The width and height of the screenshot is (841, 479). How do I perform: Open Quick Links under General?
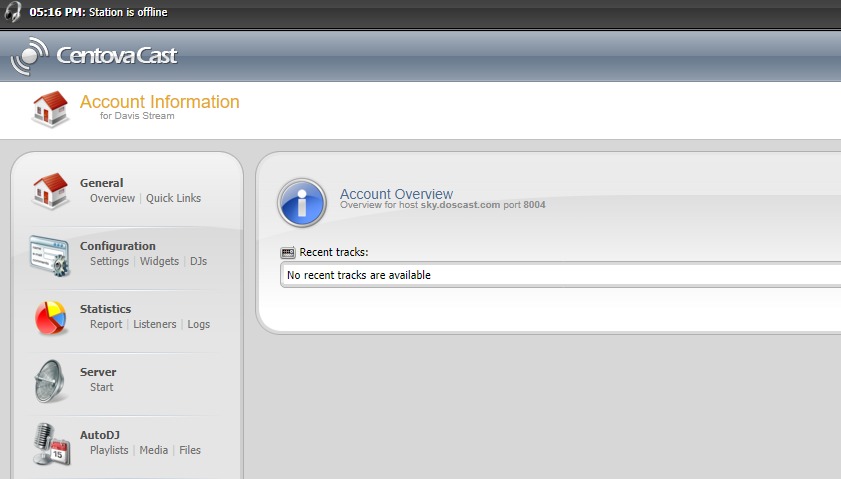(173, 198)
